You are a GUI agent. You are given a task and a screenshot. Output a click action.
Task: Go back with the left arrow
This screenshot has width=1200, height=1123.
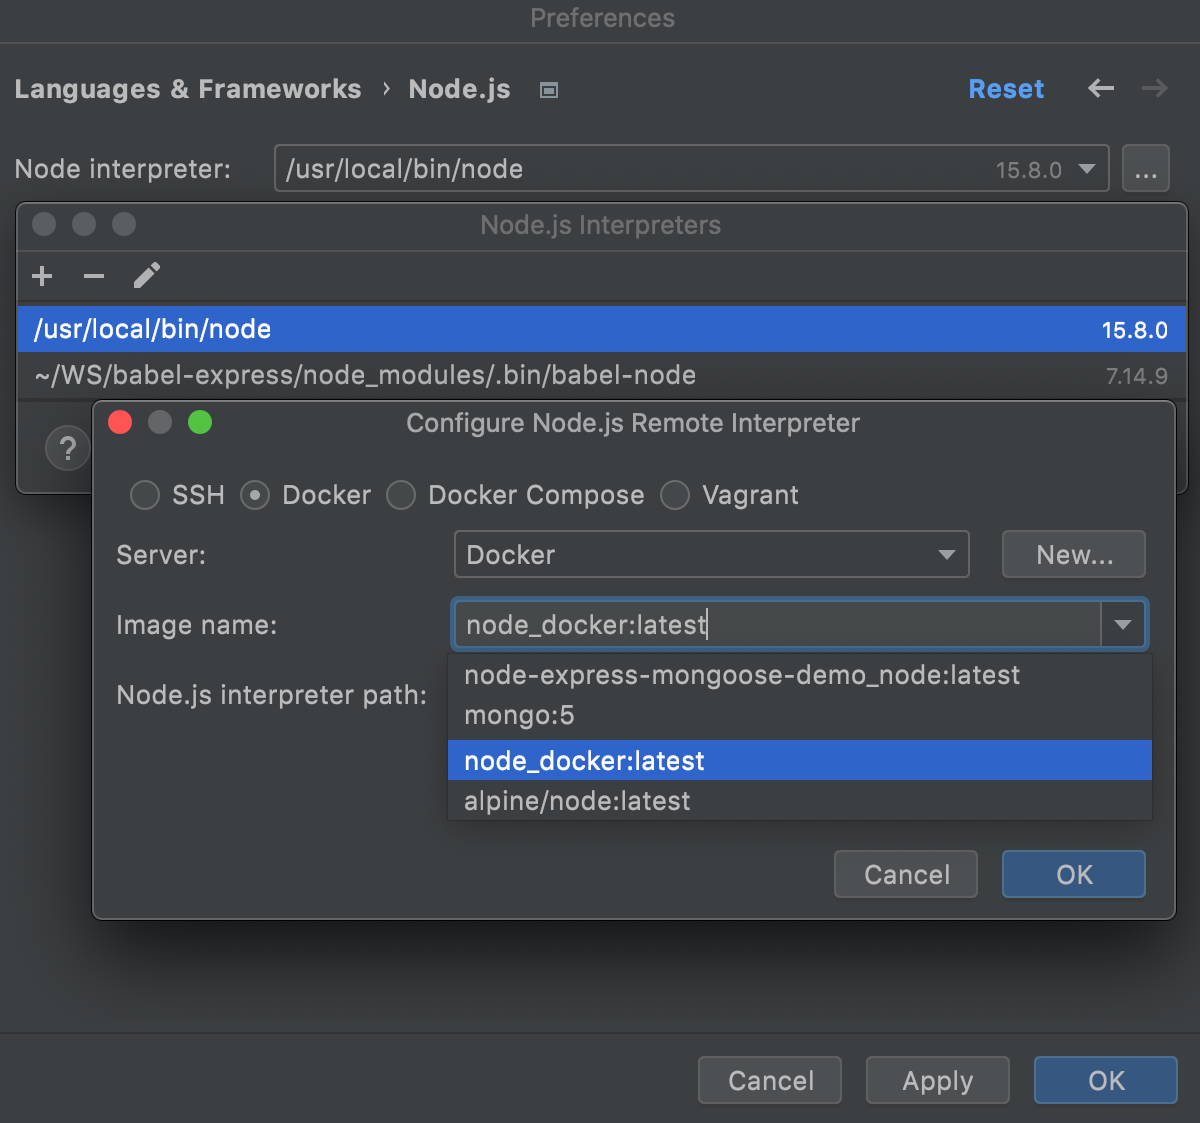pyautogui.click(x=1101, y=89)
